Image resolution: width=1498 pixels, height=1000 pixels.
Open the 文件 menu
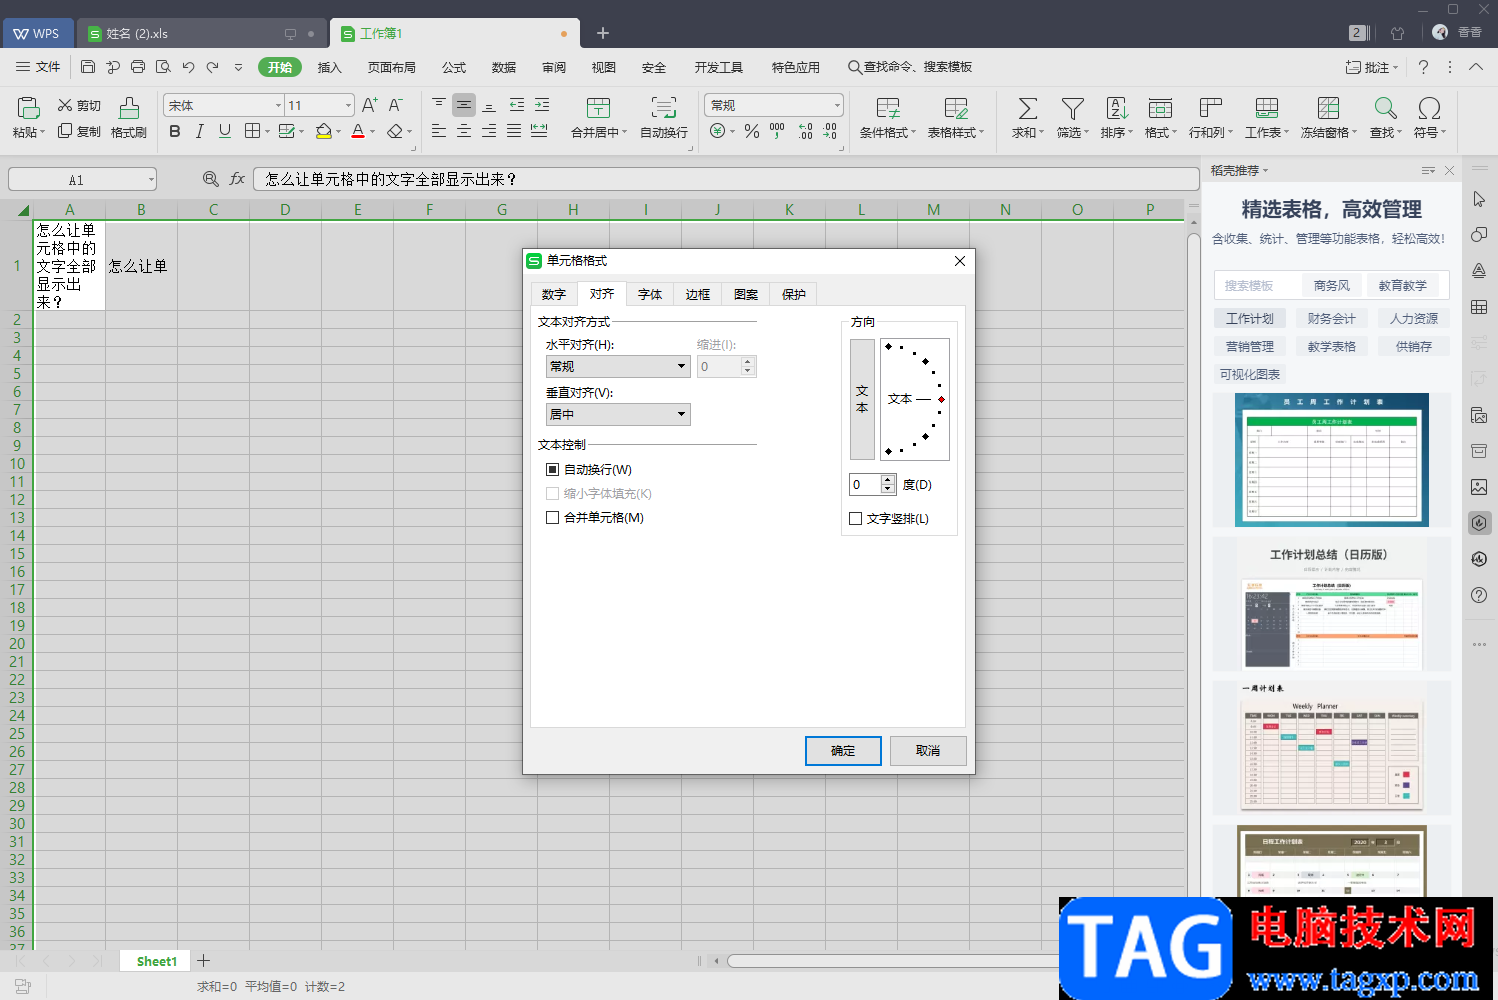coord(38,67)
